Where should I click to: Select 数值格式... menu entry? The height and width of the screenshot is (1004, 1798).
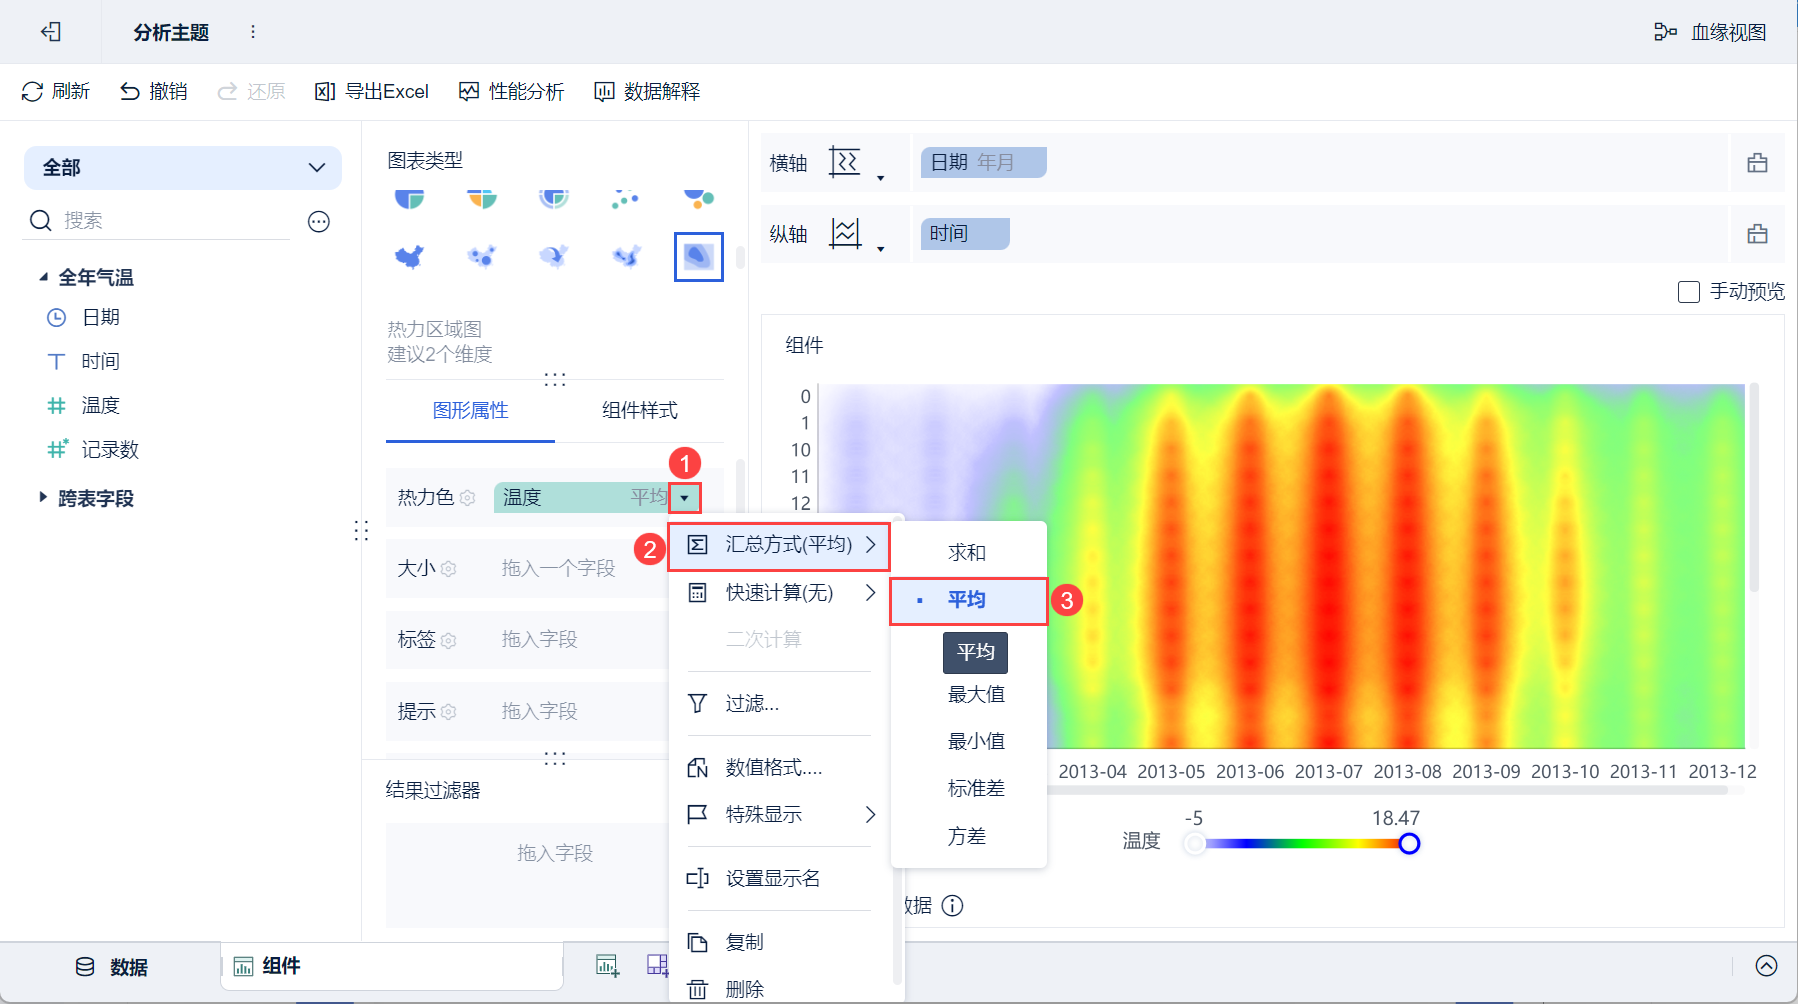779,767
